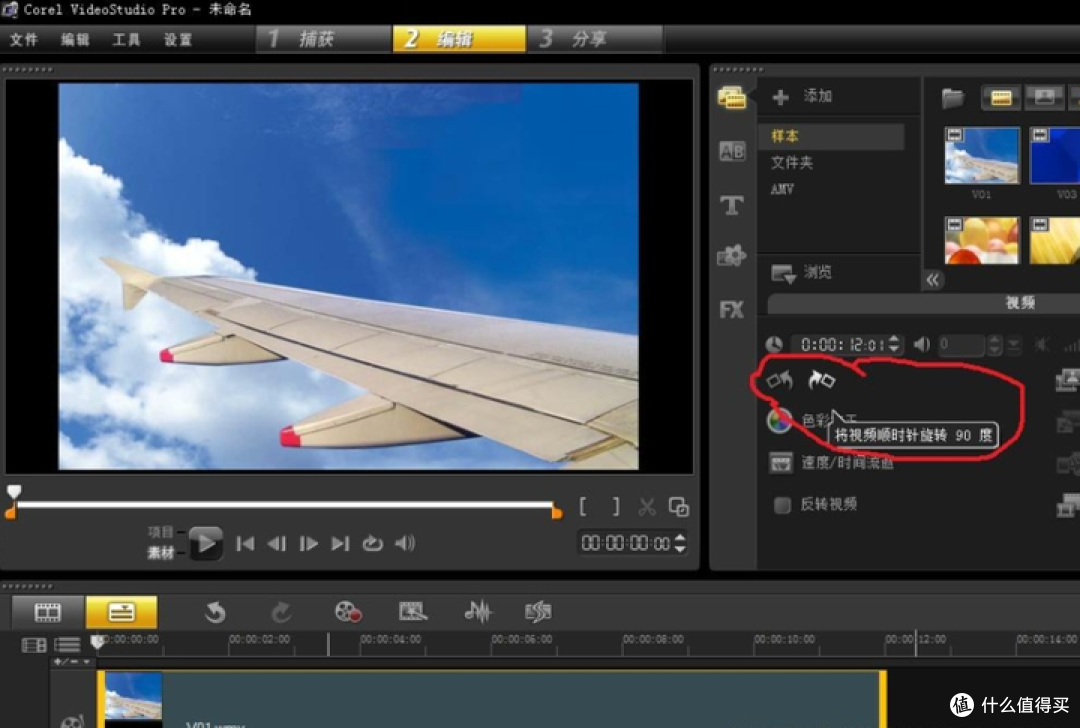Toggle show photos filter in library
This screenshot has width=1080, height=728.
pos(1044,98)
